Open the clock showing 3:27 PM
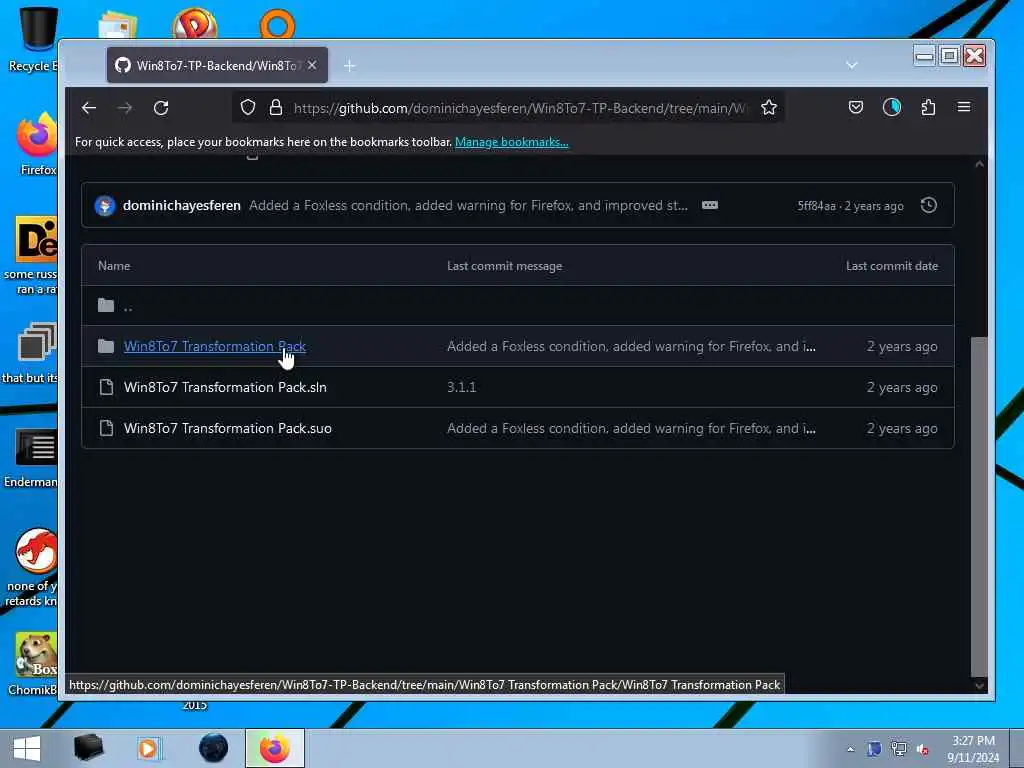The height and width of the screenshot is (768, 1024). click(973, 749)
